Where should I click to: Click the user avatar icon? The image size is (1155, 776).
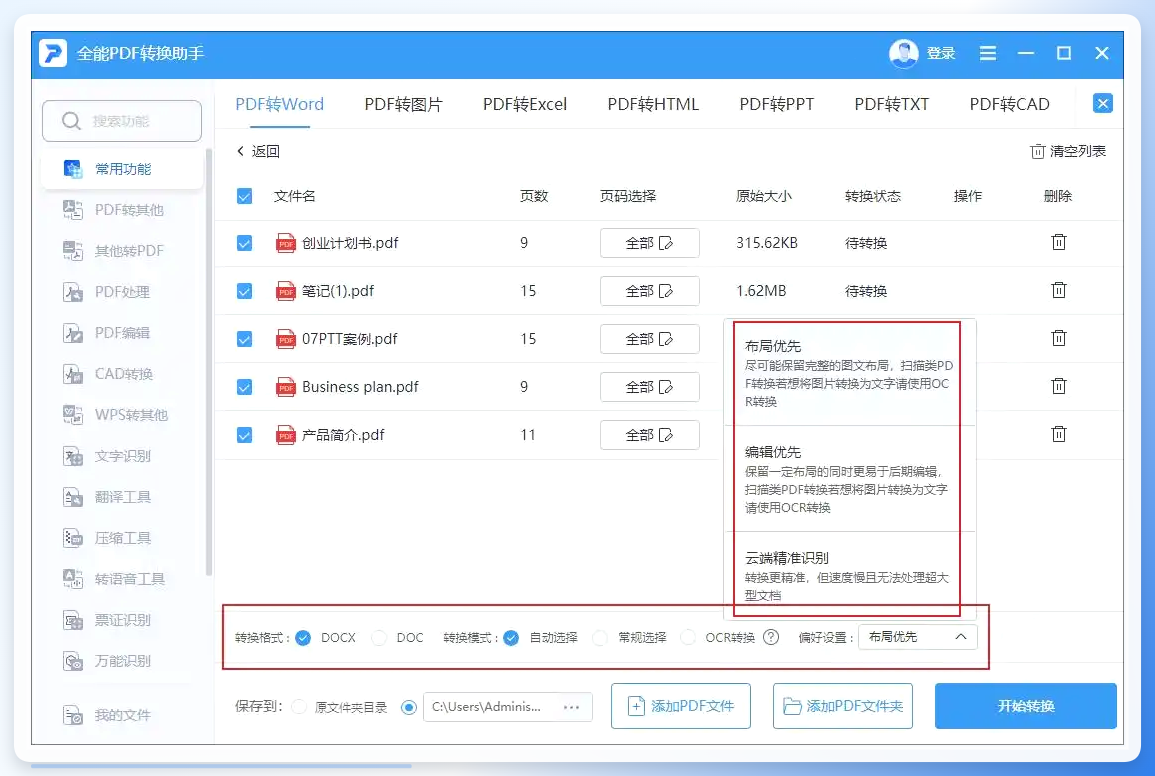(x=903, y=53)
